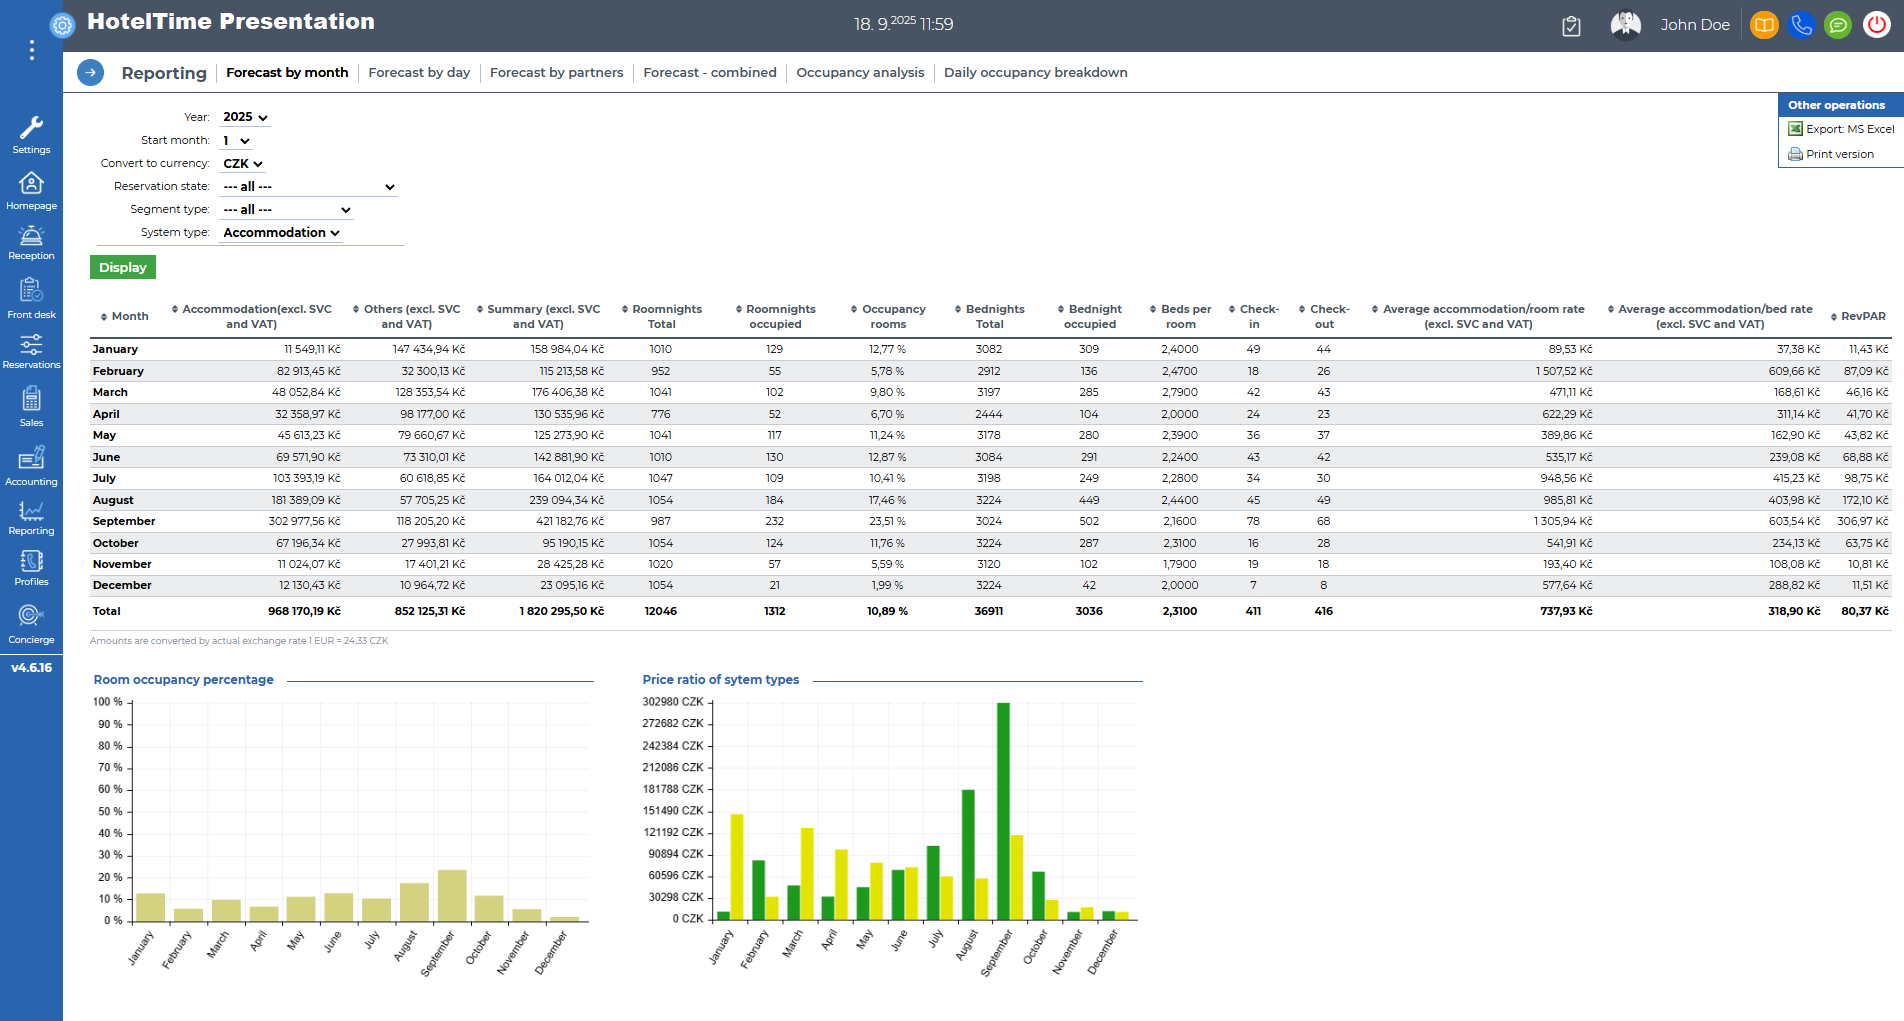
Task: Expand the Reservation state dropdown
Action: tap(308, 187)
